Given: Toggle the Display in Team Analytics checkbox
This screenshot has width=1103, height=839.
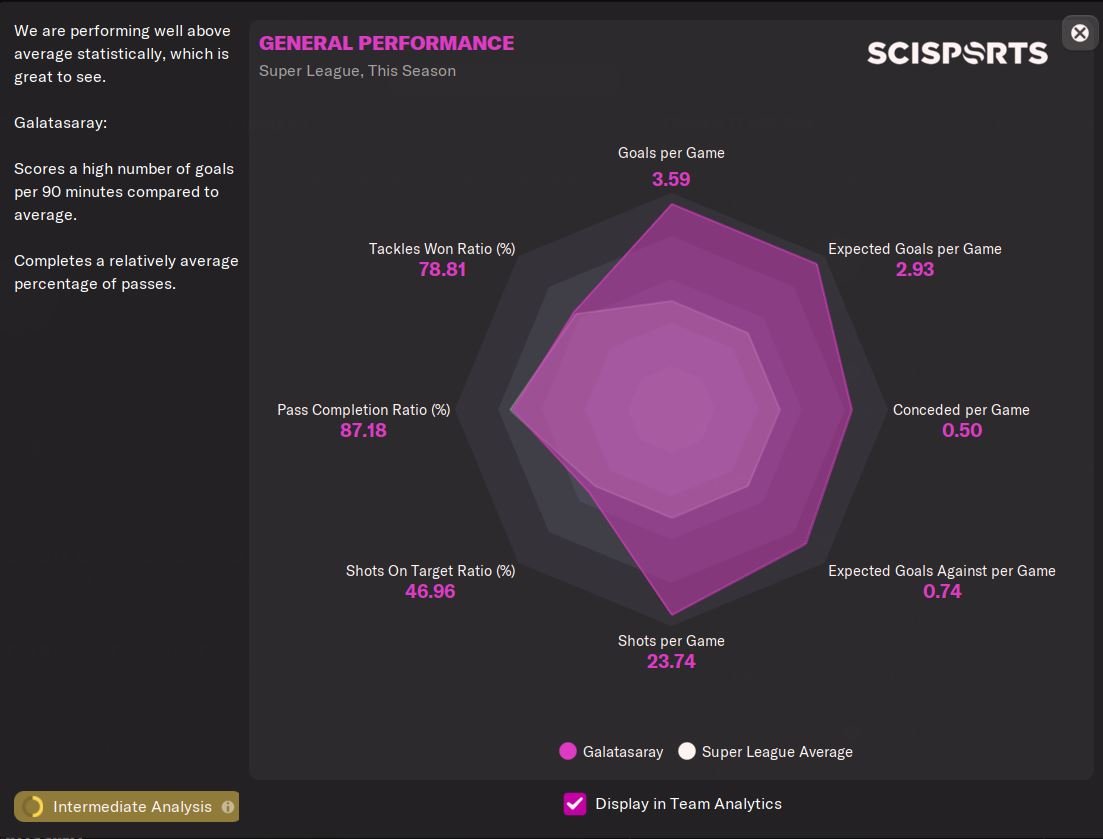Looking at the screenshot, I should (x=575, y=804).
